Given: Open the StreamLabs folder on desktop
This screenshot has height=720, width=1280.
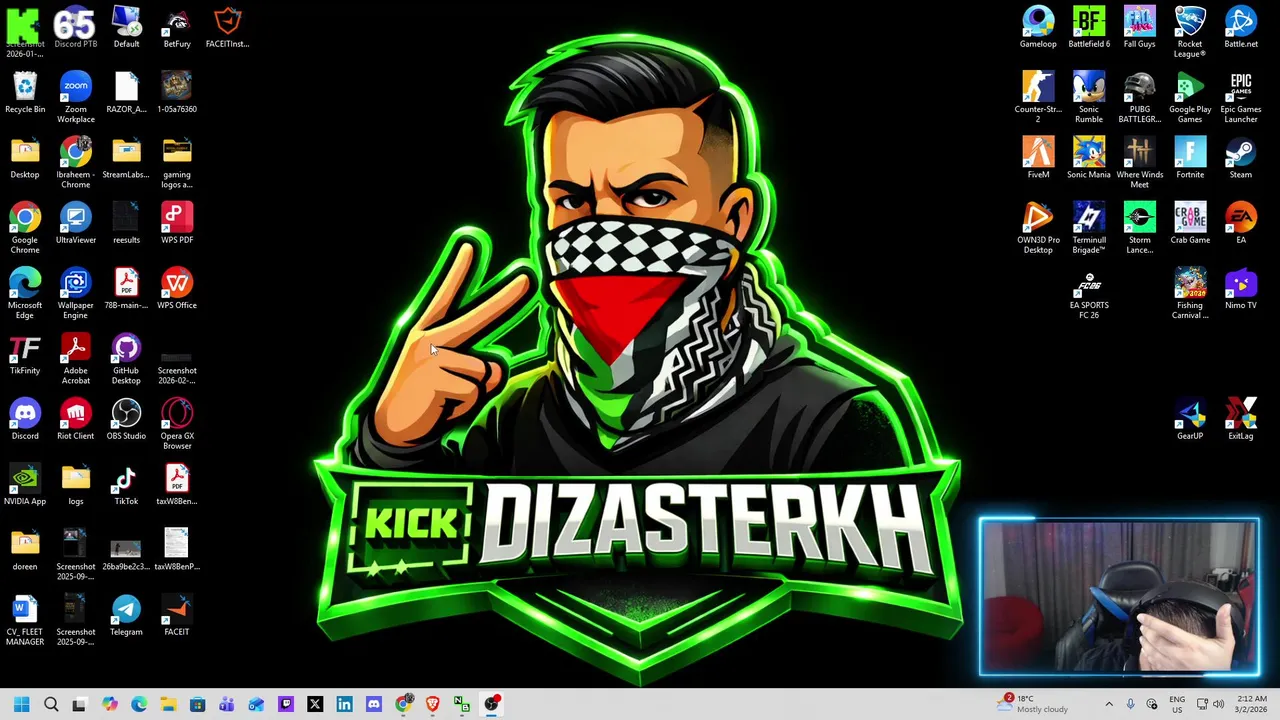Looking at the screenshot, I should pyautogui.click(x=126, y=157).
